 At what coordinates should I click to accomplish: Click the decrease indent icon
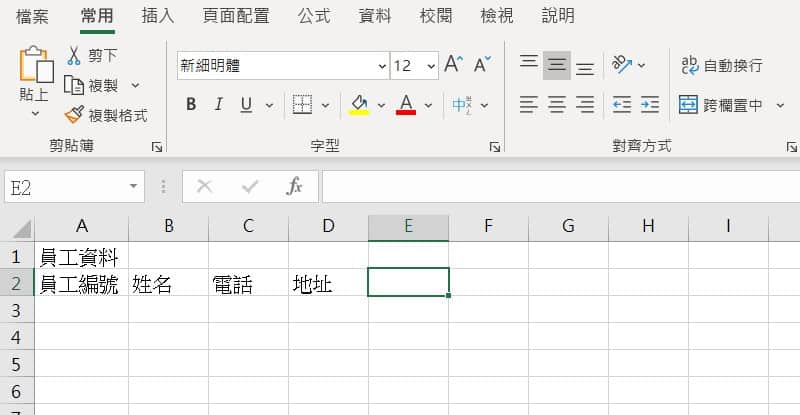point(621,105)
